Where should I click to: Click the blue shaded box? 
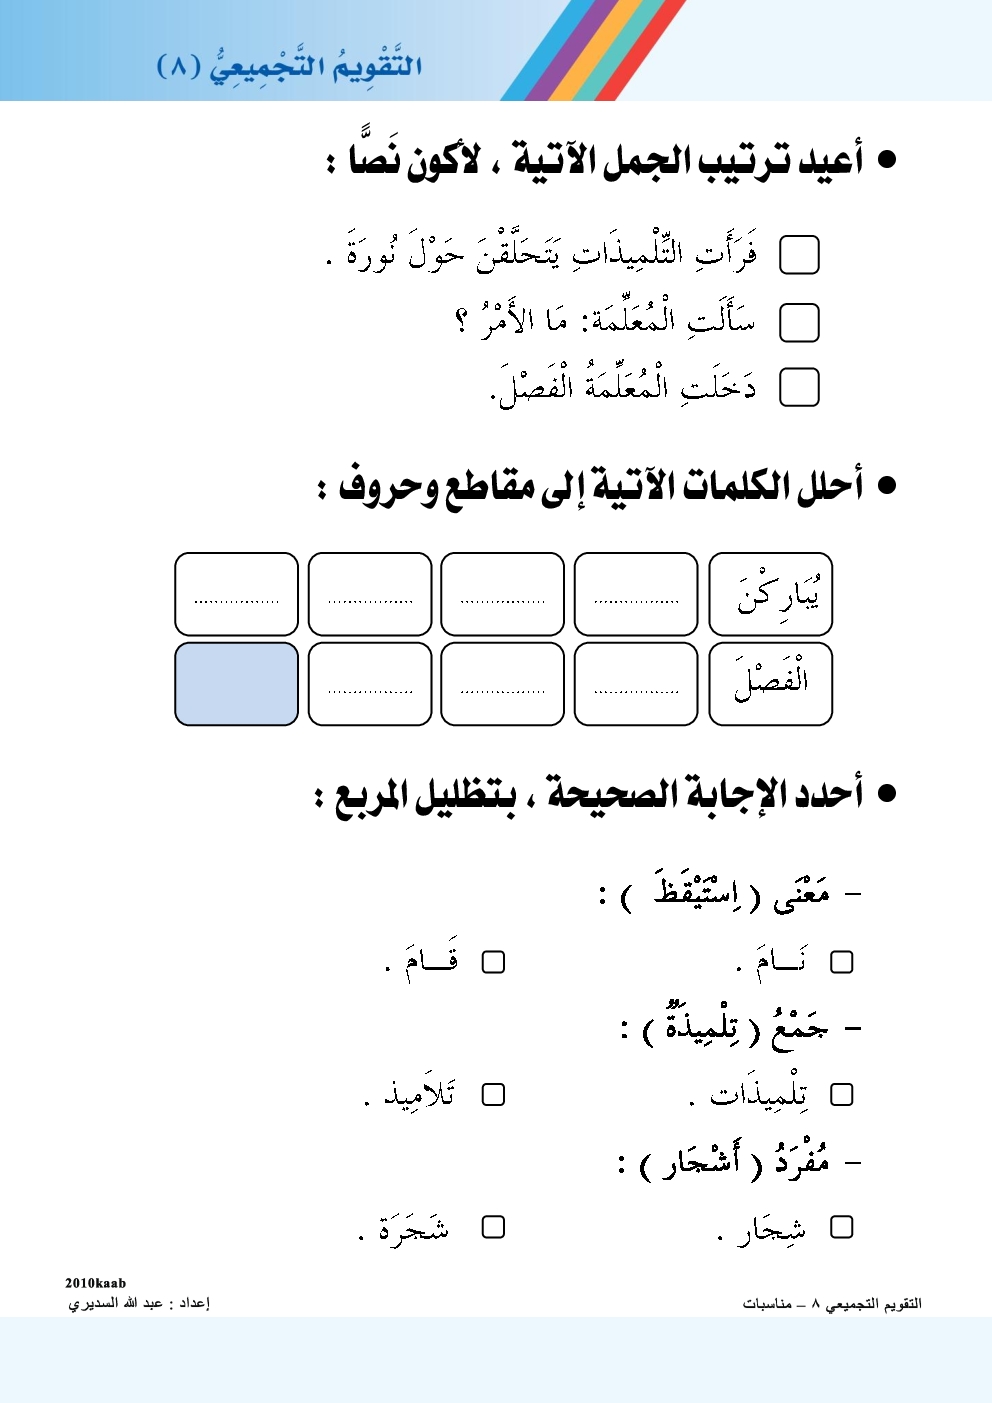(236, 684)
